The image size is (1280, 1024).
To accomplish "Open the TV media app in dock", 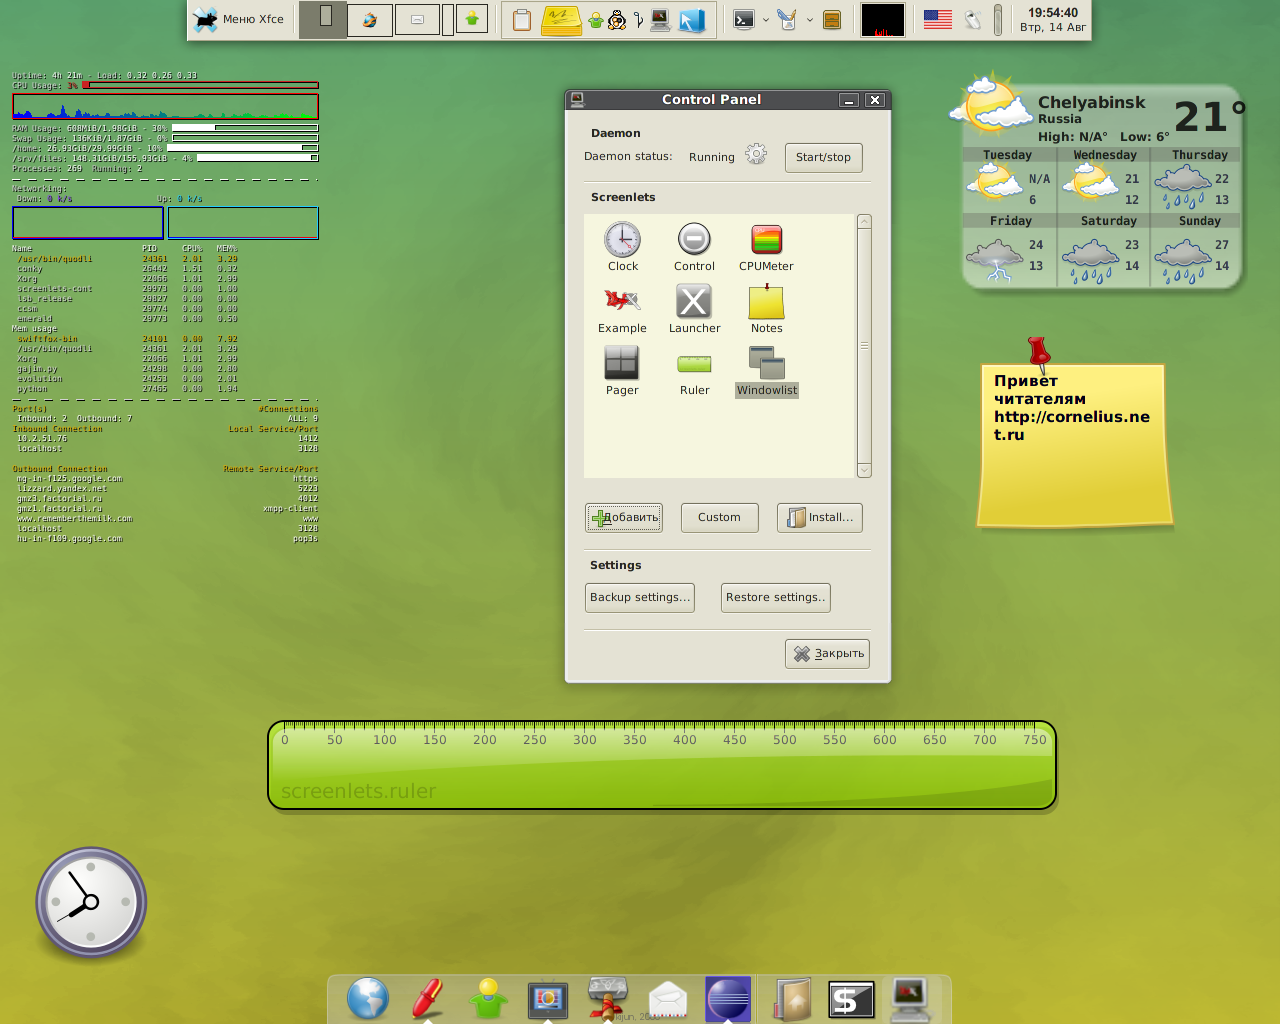I will coord(548,999).
